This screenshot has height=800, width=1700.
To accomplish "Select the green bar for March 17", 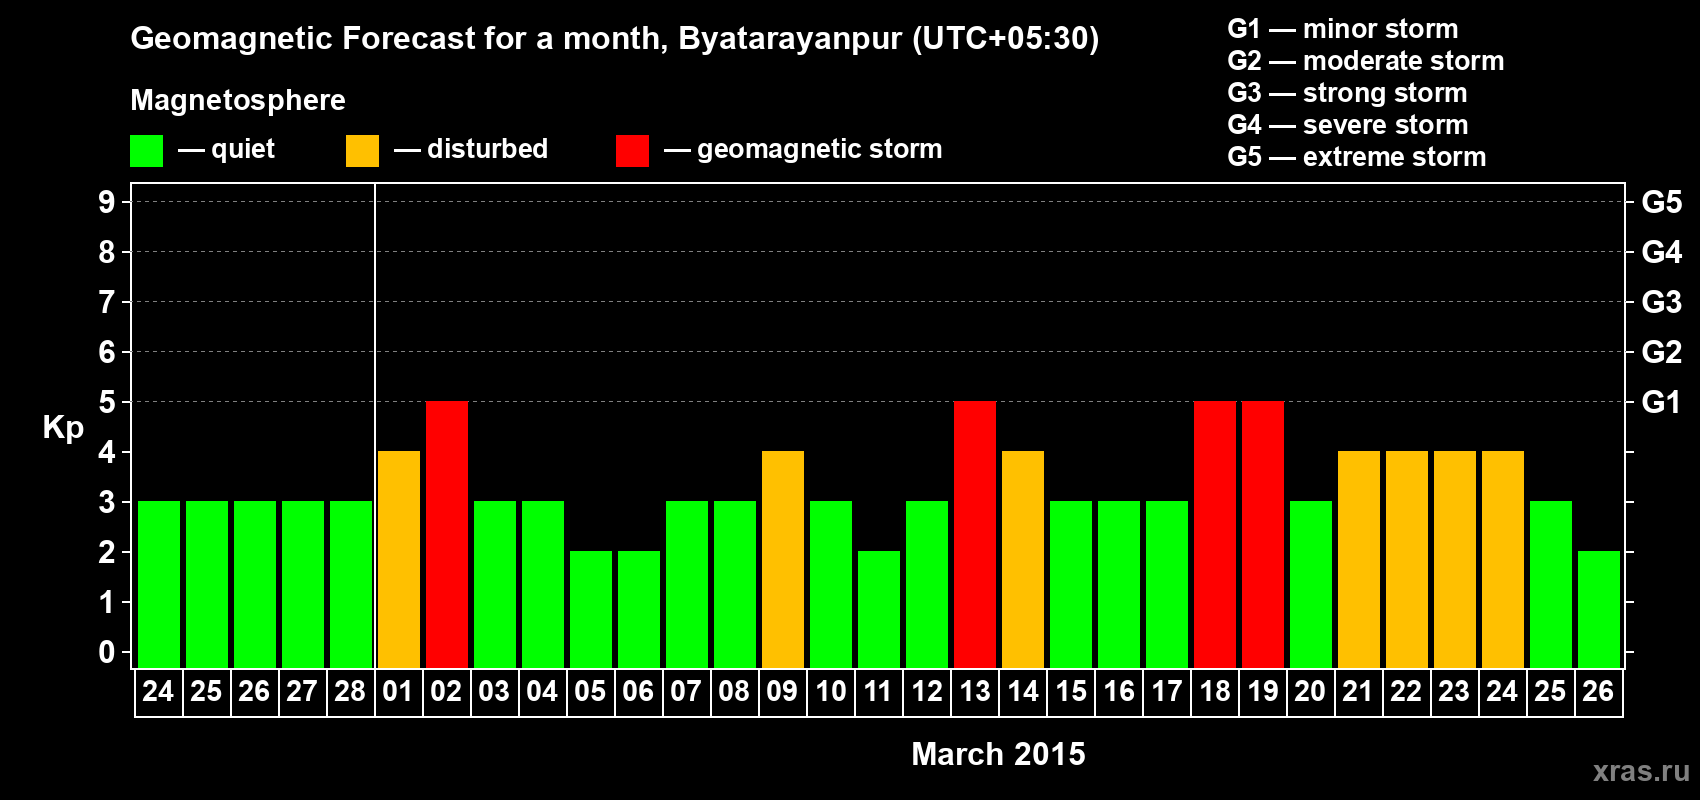I will click(x=1167, y=584).
